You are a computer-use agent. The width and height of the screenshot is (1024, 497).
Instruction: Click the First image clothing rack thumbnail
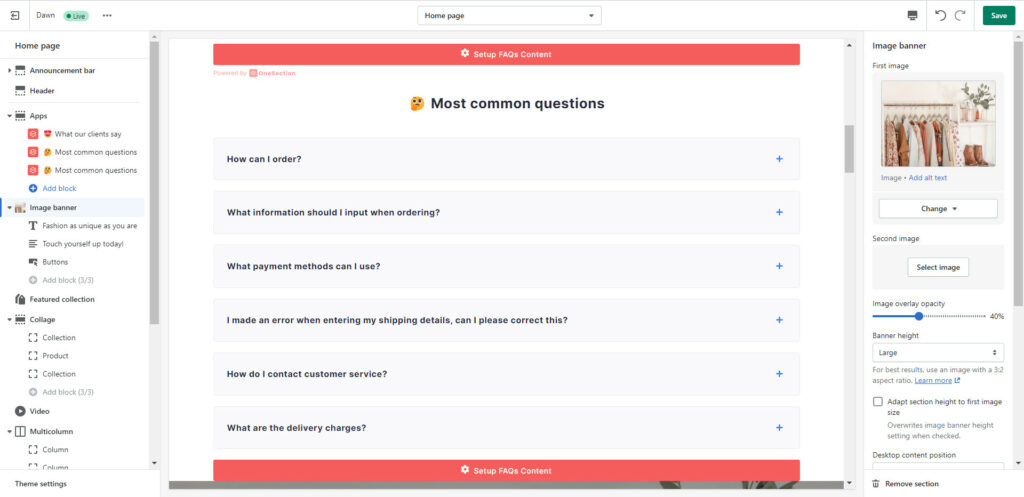tap(938, 123)
